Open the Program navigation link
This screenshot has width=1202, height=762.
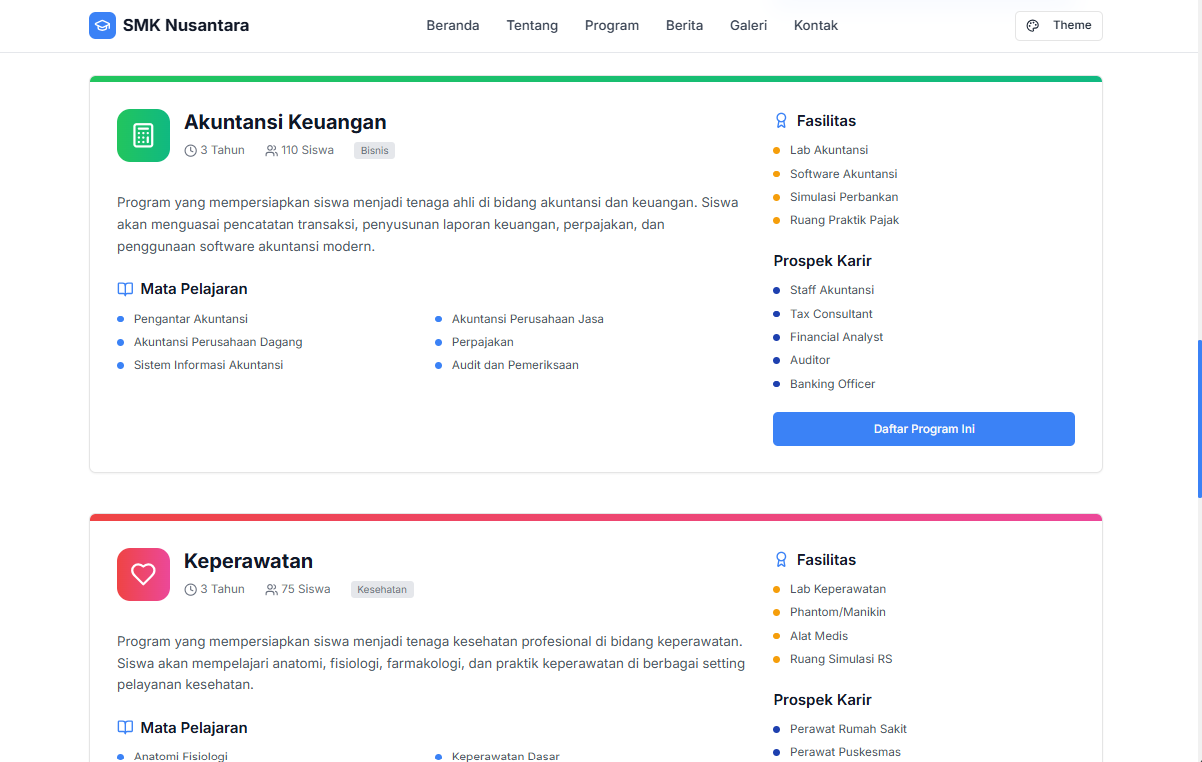(x=611, y=26)
